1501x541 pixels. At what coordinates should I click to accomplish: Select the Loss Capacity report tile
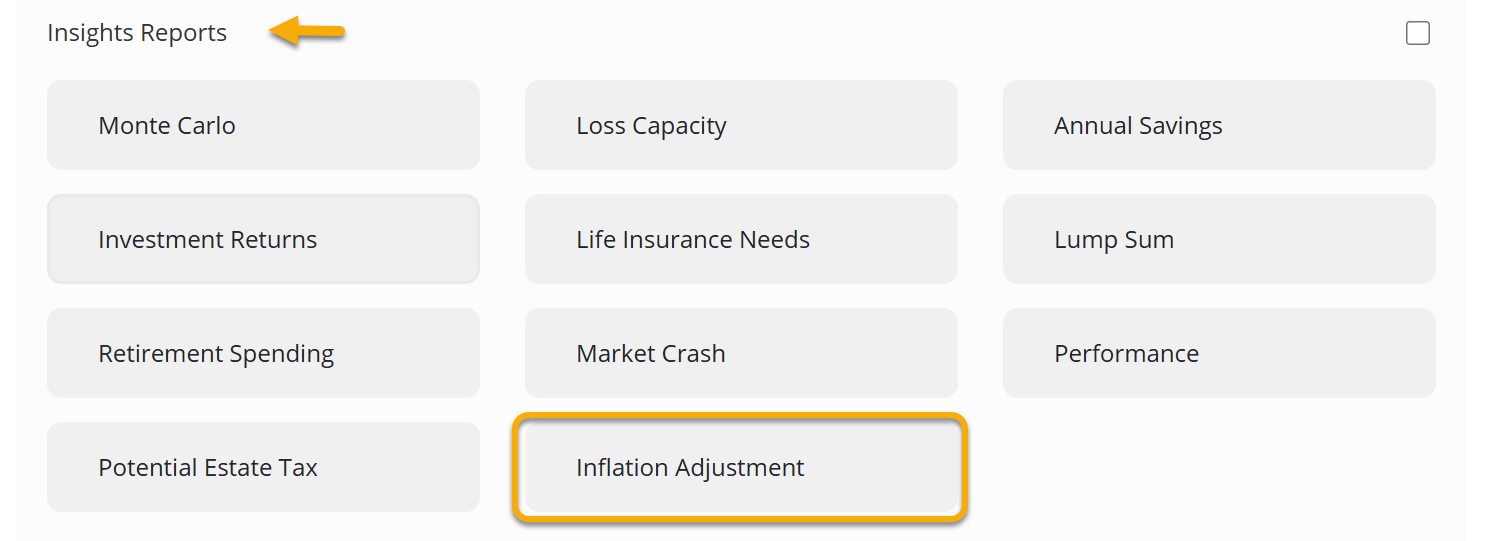click(x=741, y=125)
